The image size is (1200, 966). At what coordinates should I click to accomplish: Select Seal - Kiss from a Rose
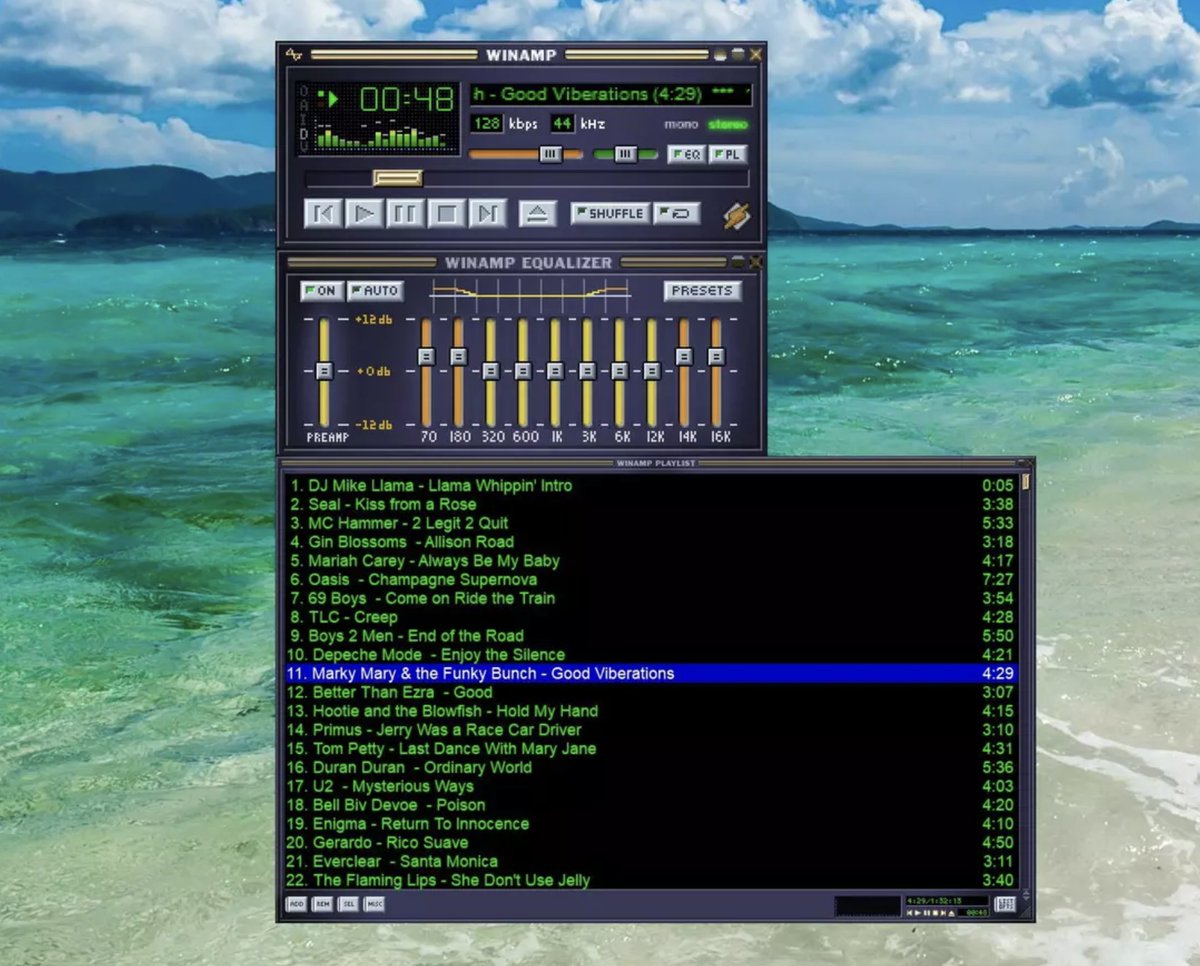[x=651, y=505]
